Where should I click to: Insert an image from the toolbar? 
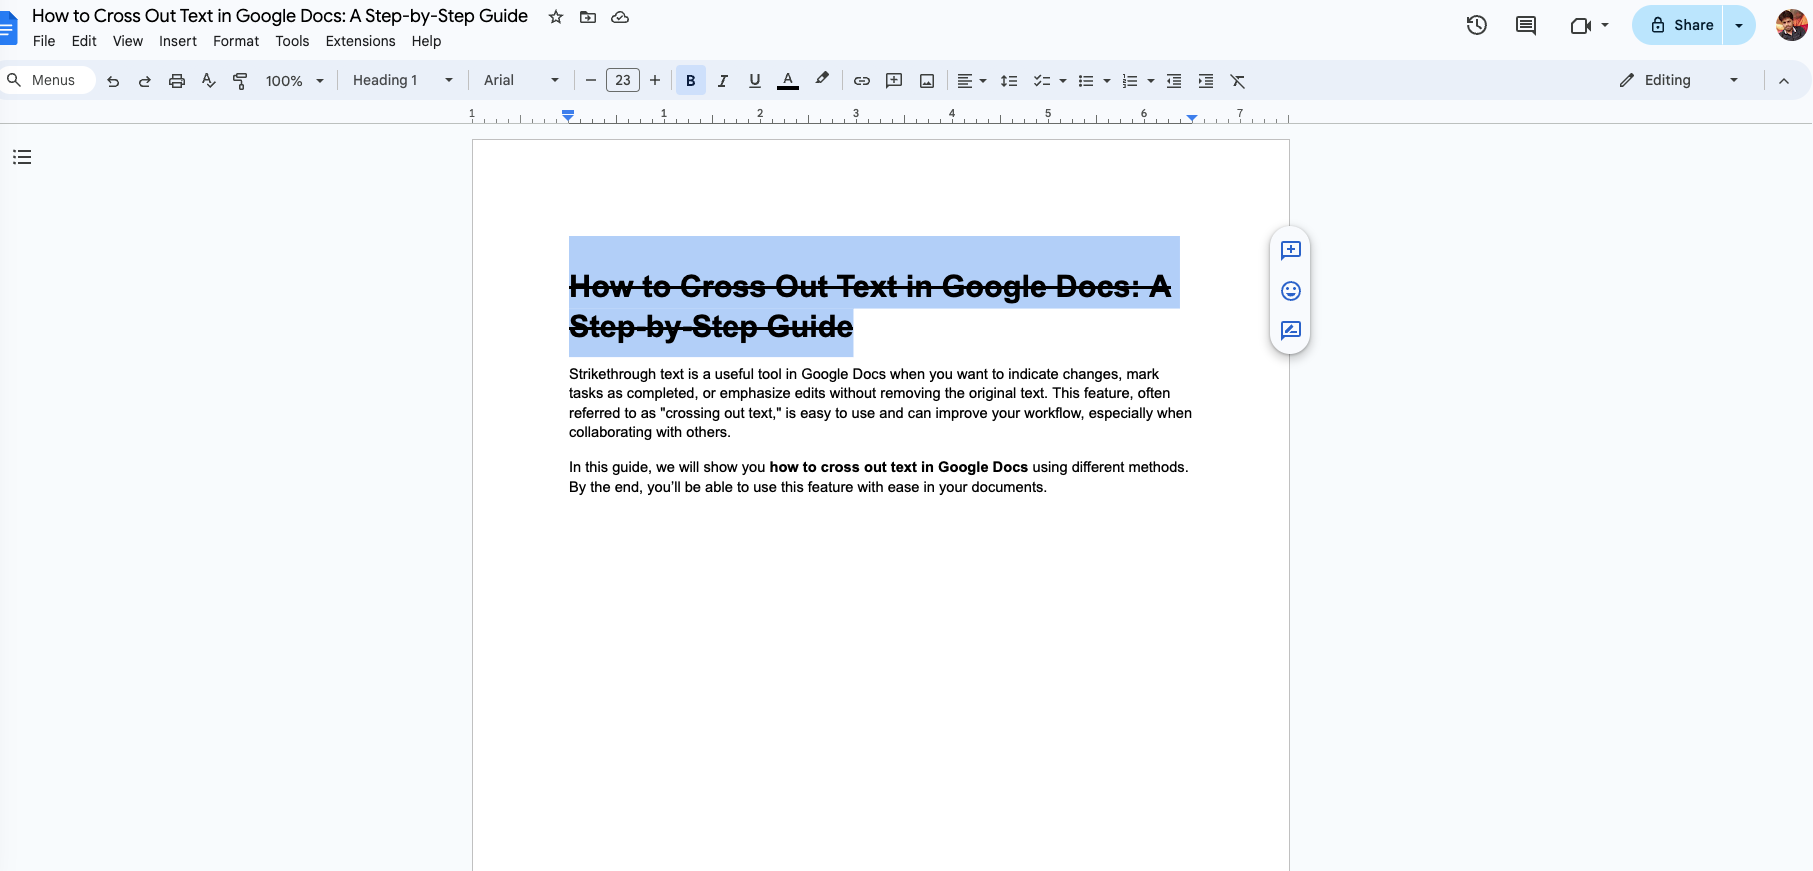click(927, 81)
